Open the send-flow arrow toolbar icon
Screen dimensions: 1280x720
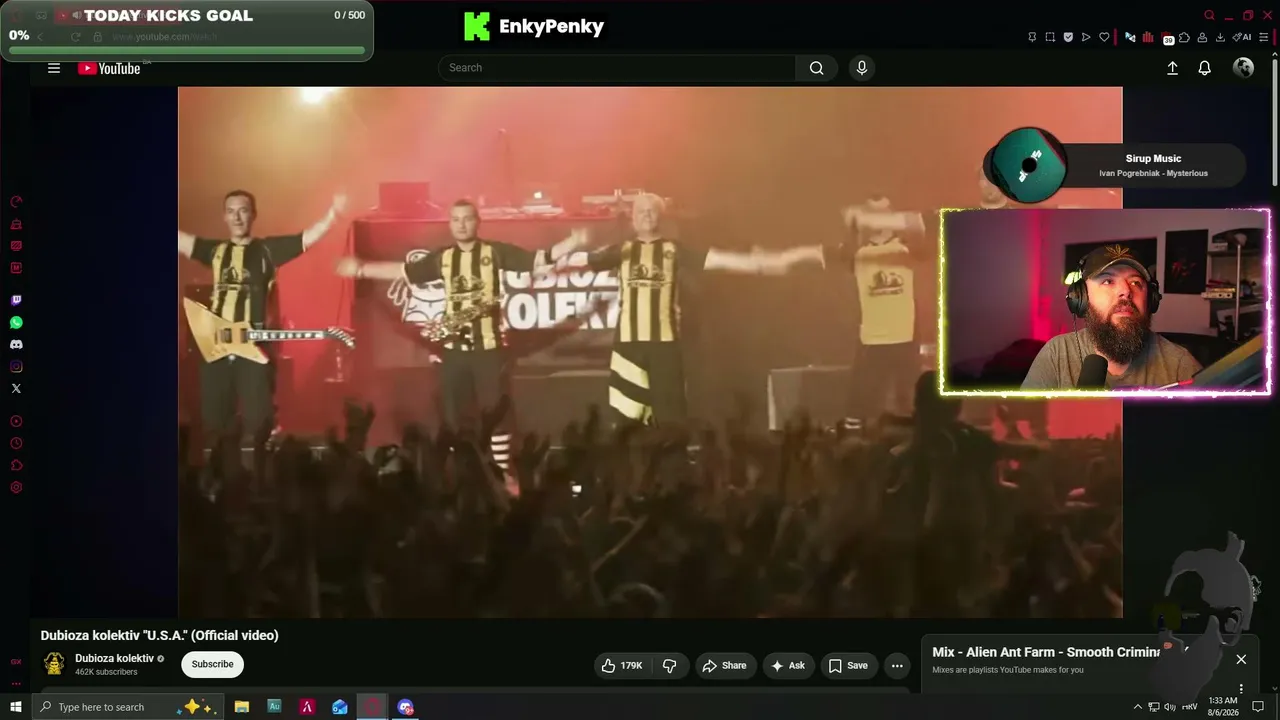coord(1086,37)
